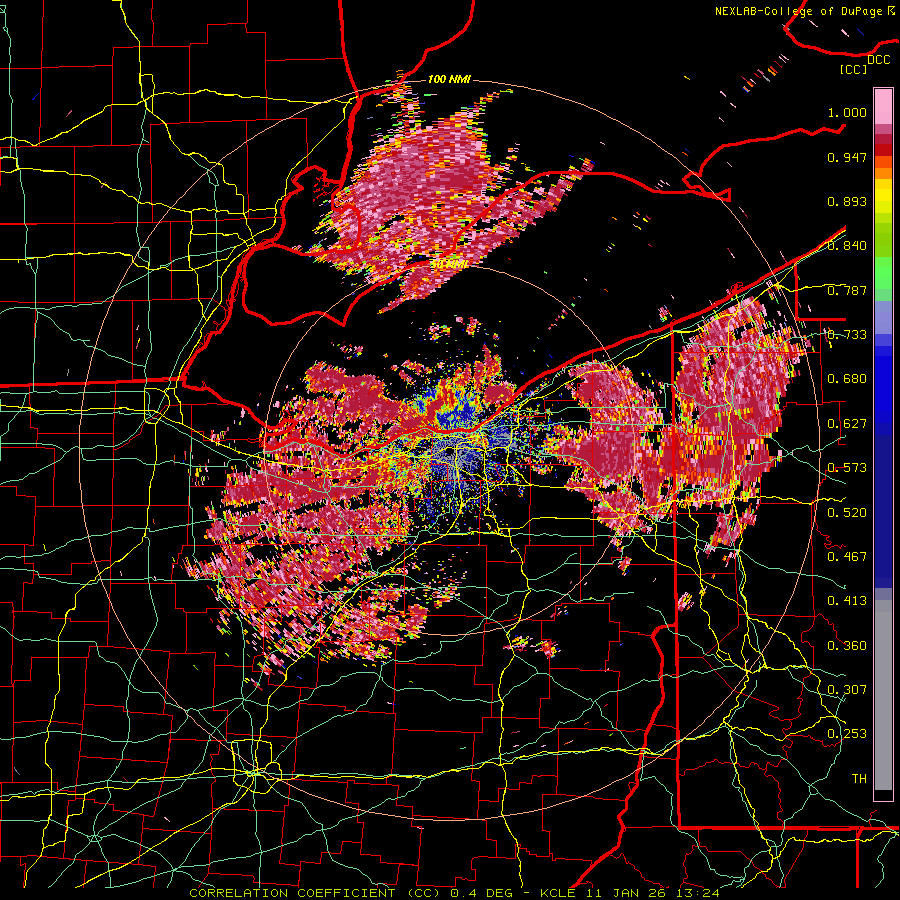Click the 0.787 legend value
This screenshot has width=900, height=900.
847,290
